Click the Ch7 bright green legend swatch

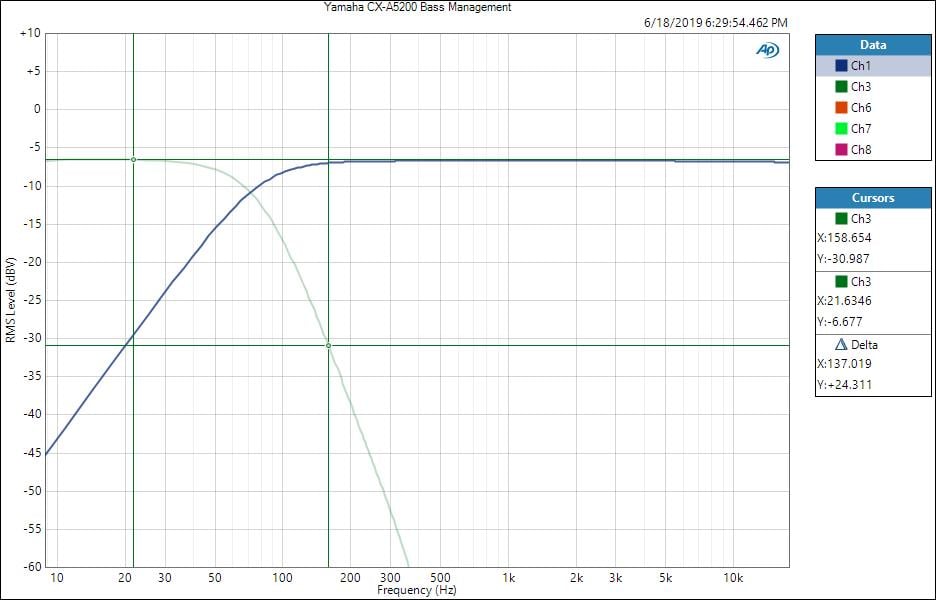[x=841, y=129]
